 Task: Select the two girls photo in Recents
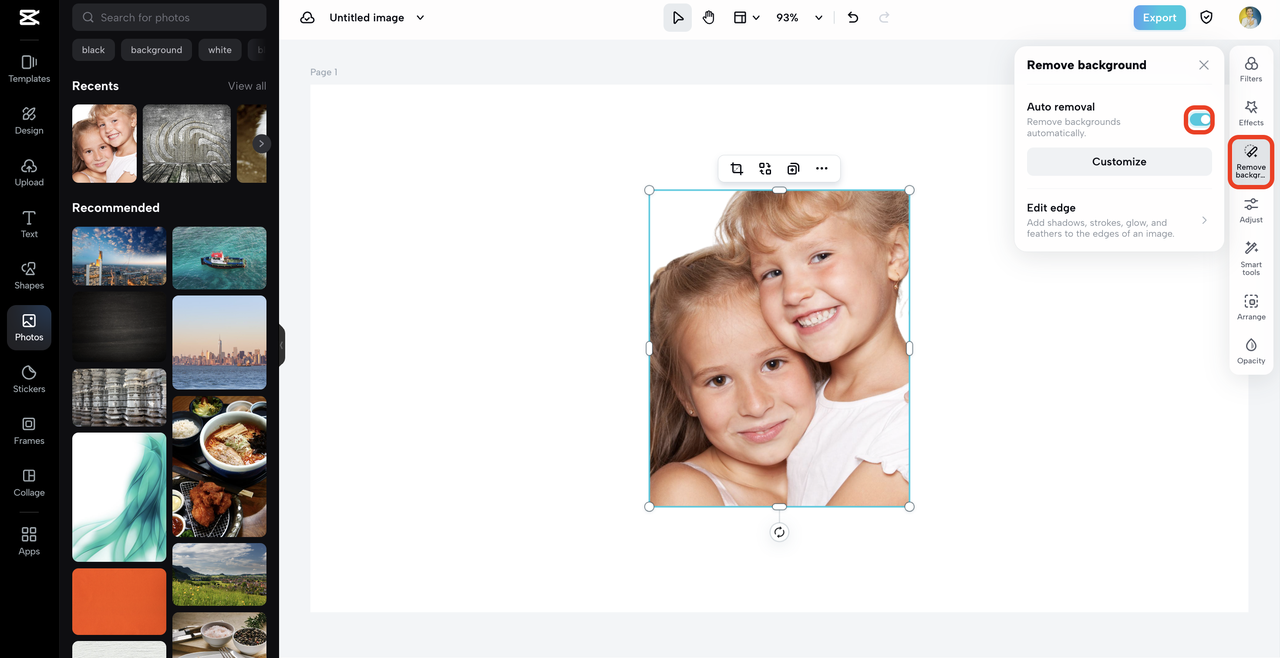(x=104, y=143)
